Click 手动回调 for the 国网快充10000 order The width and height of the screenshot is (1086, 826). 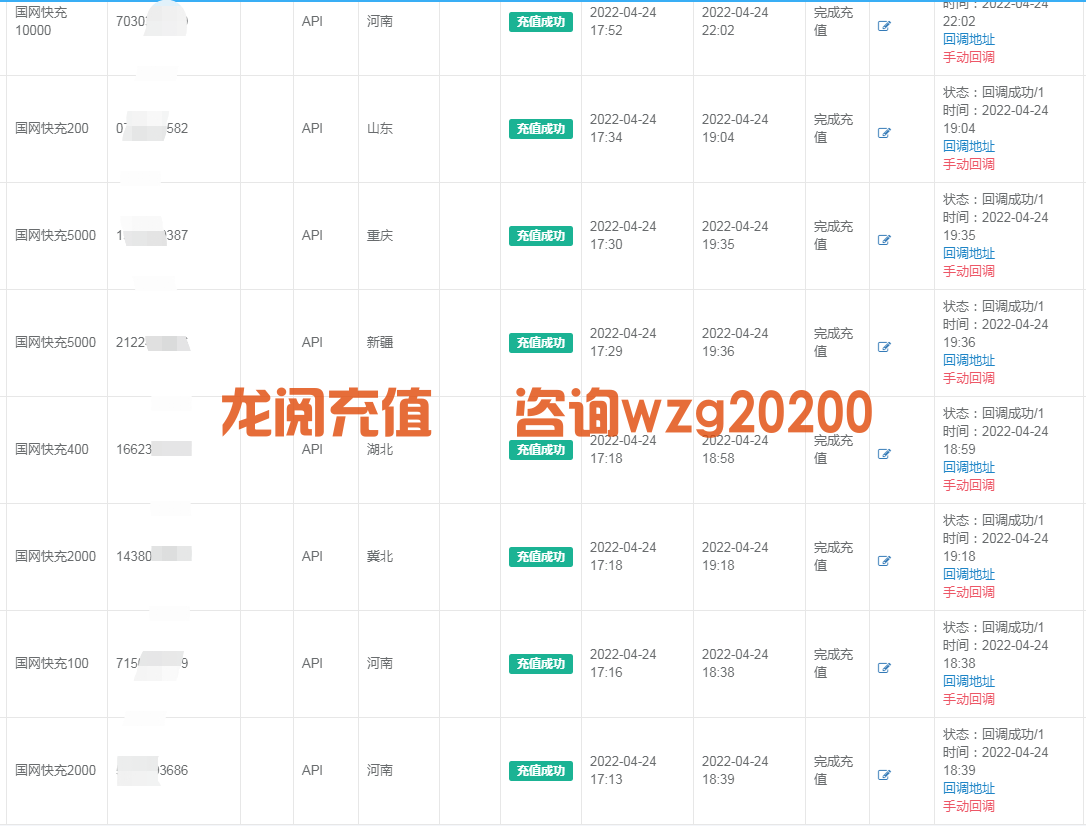point(968,57)
